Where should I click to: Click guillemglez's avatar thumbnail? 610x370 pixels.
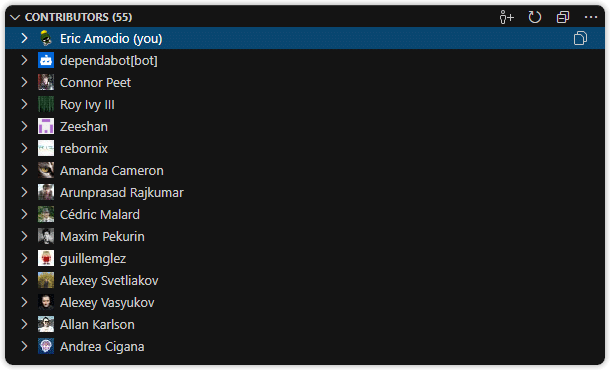(46, 258)
